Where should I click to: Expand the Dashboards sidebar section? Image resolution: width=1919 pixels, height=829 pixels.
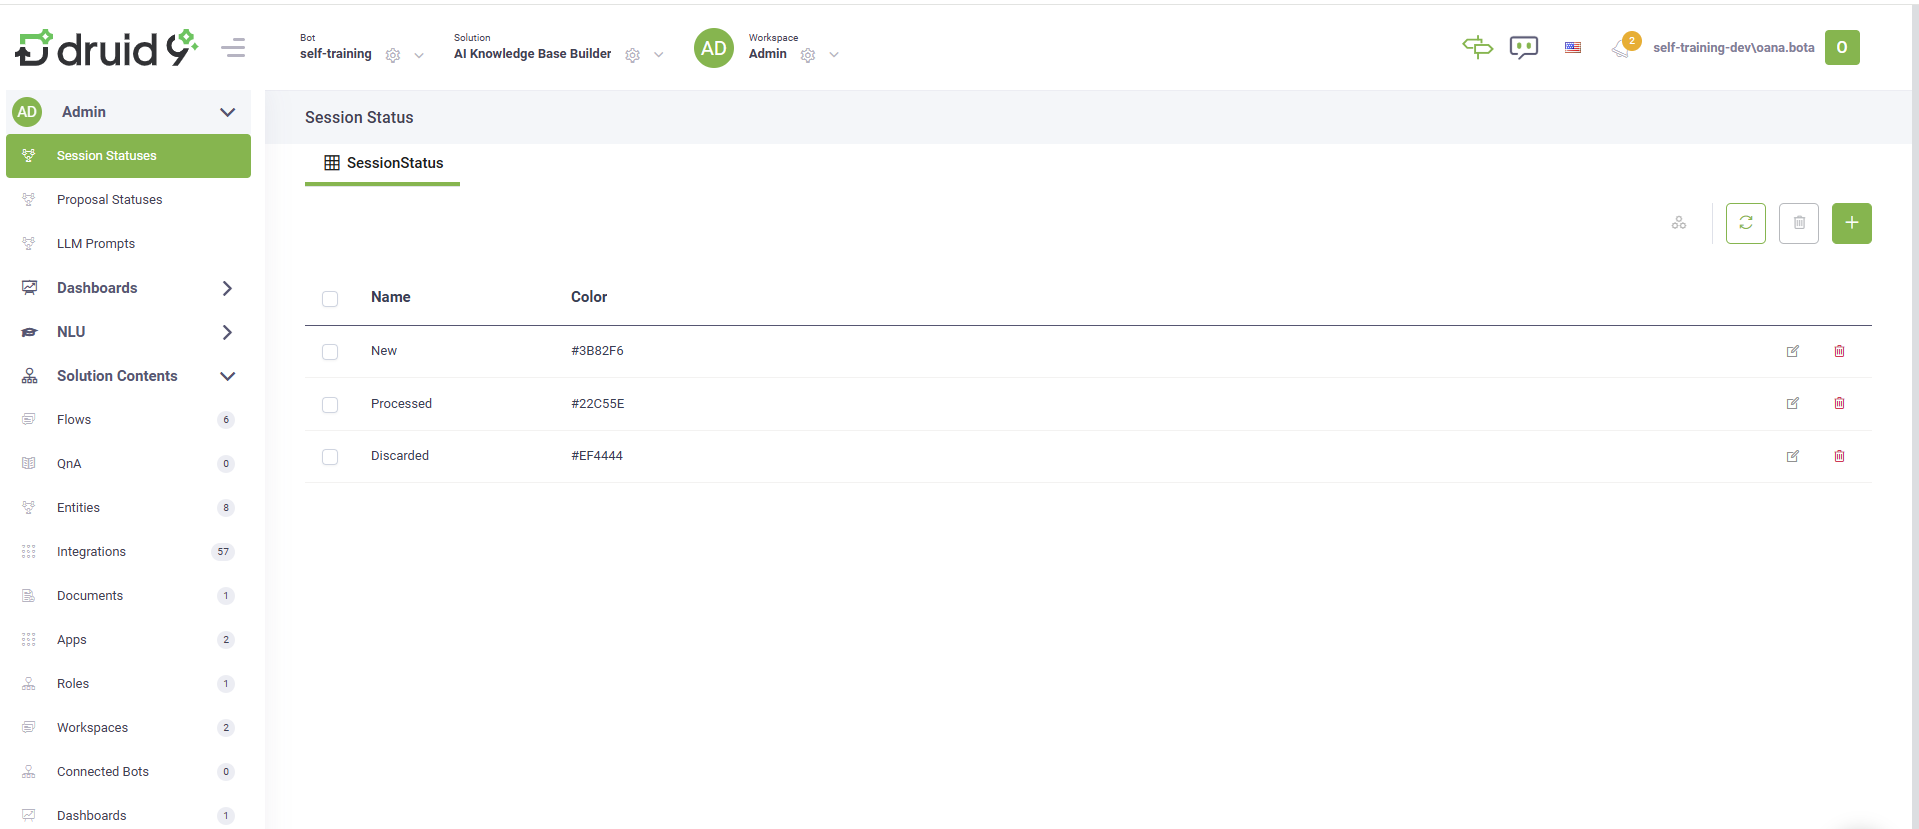point(227,288)
